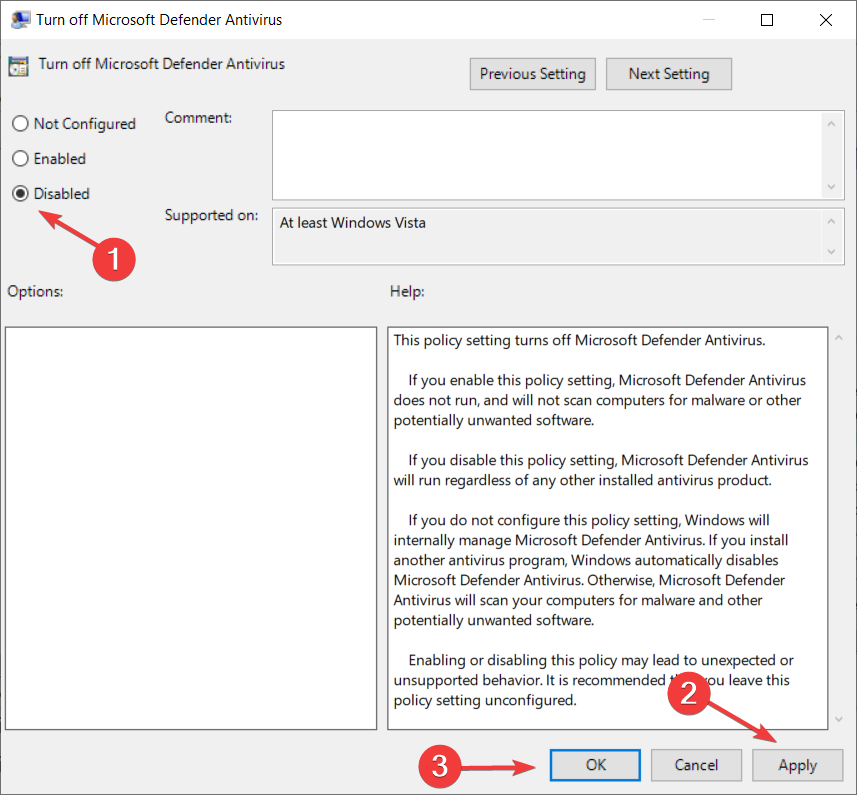Click the 'Supported on:' label

(211, 215)
